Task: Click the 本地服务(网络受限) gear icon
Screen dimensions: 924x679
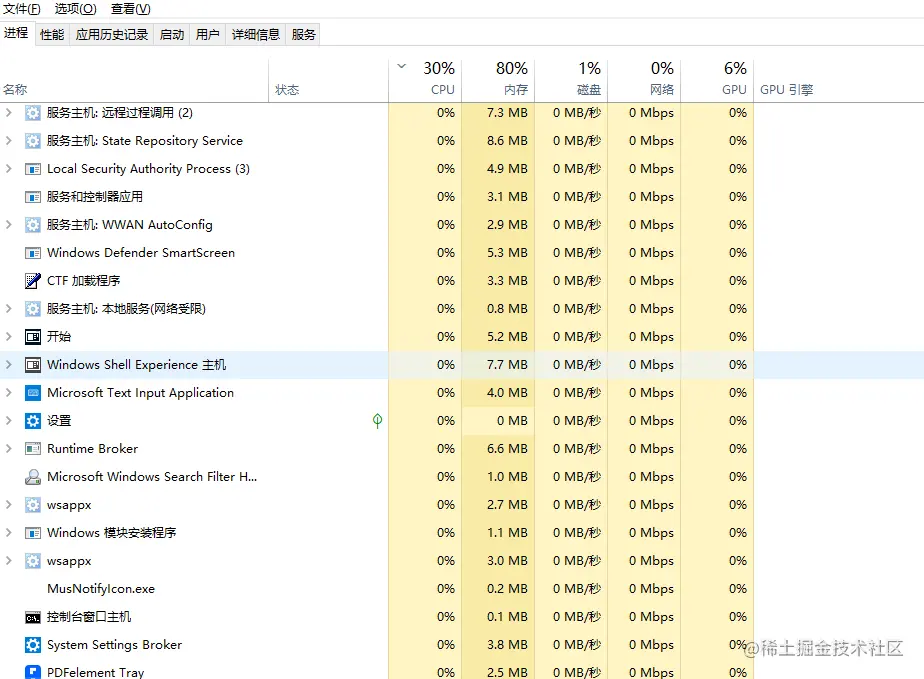Action: 33,309
